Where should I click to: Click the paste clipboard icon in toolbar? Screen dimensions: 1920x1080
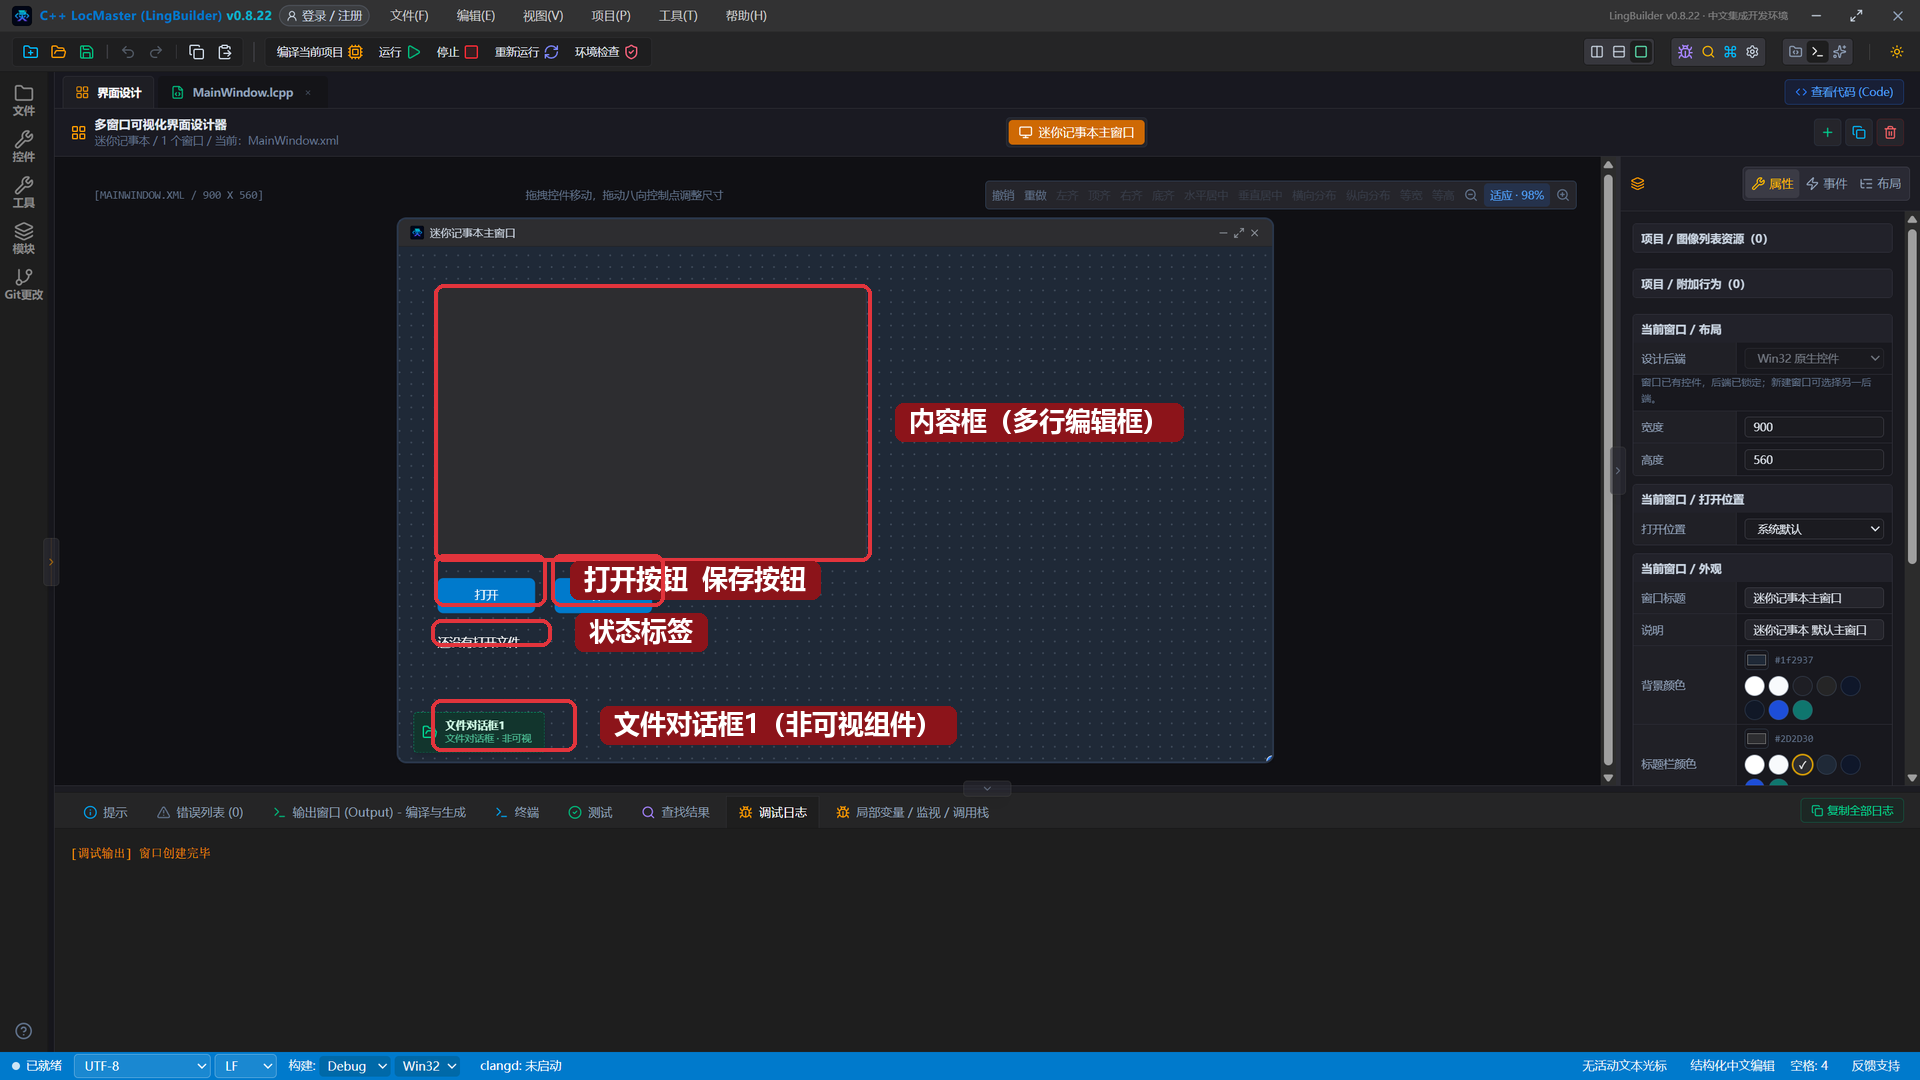click(225, 52)
